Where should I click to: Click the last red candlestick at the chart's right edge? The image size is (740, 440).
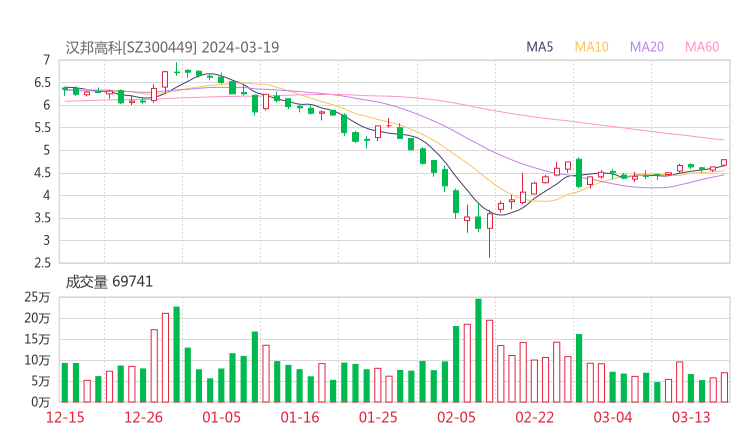[724, 163]
